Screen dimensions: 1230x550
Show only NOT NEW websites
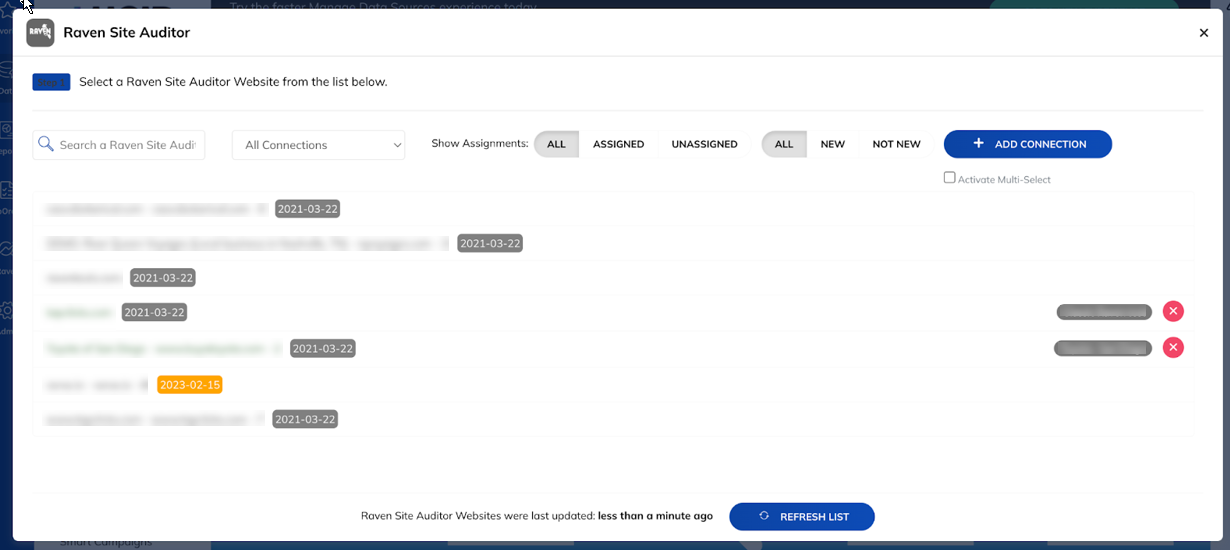click(896, 144)
